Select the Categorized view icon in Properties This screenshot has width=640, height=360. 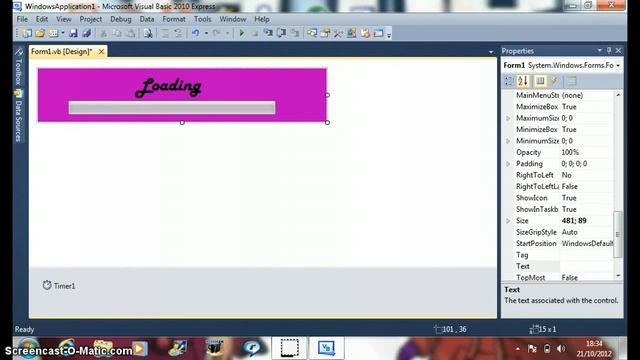click(509, 81)
